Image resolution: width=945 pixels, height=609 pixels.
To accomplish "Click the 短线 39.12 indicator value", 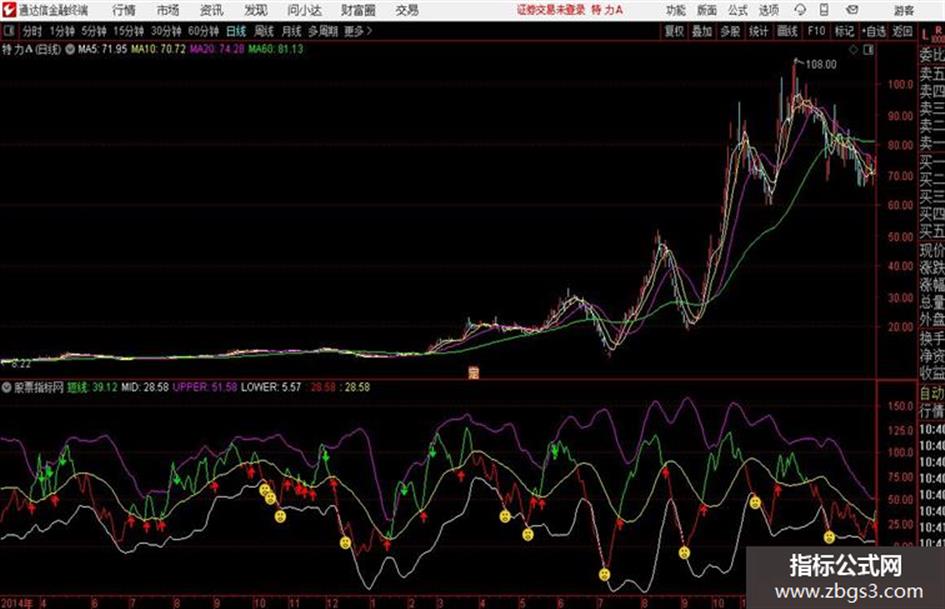I will pyautogui.click(x=92, y=387).
